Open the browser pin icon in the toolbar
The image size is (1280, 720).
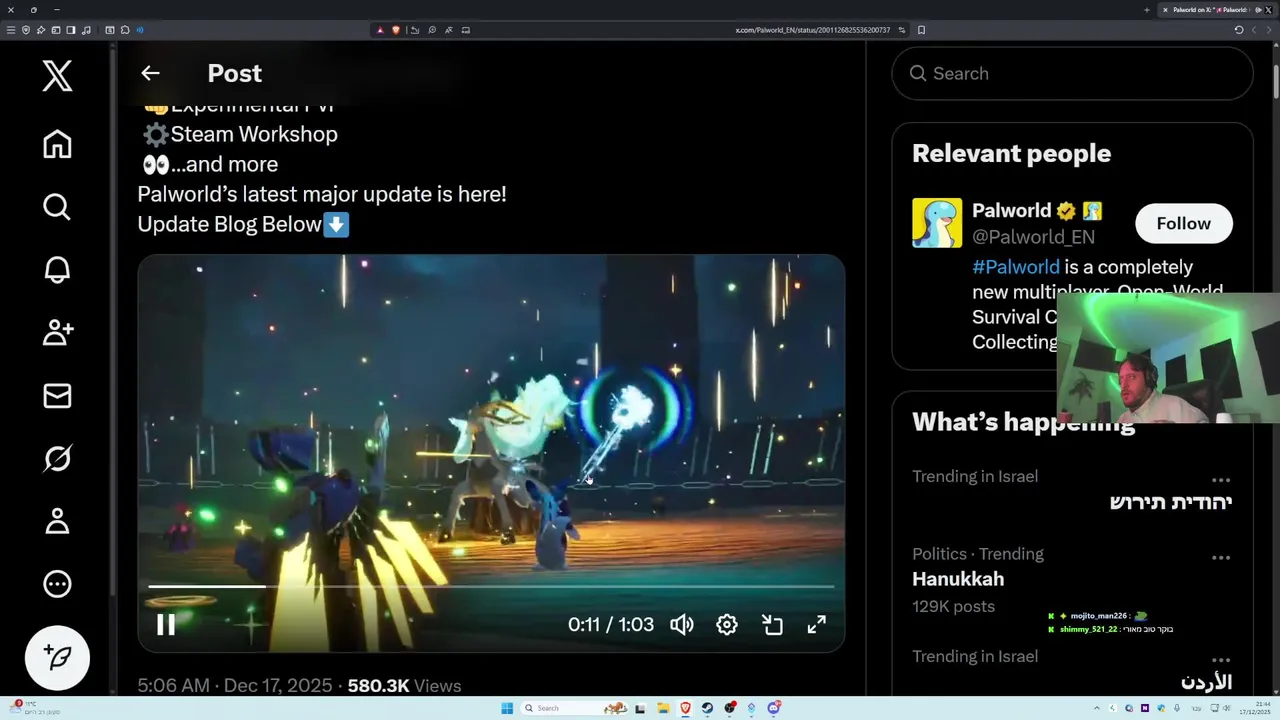(41, 30)
